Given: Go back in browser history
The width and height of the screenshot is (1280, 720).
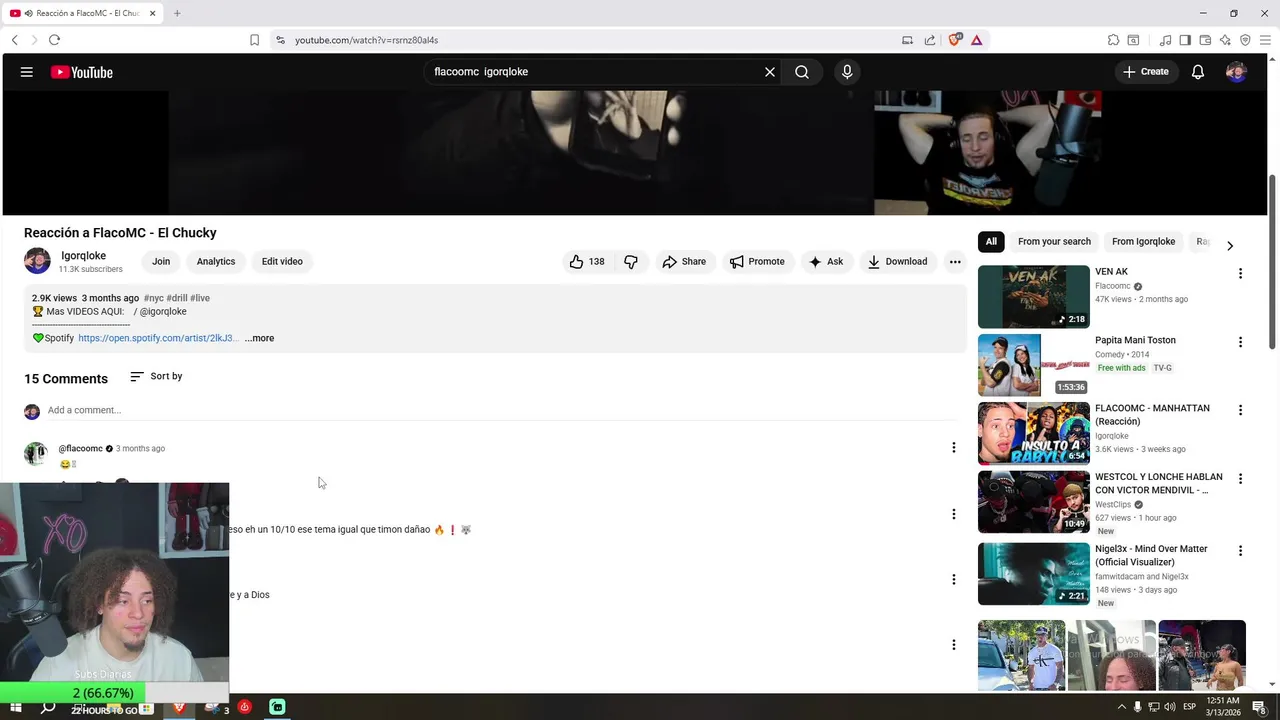Looking at the screenshot, I should (x=14, y=40).
